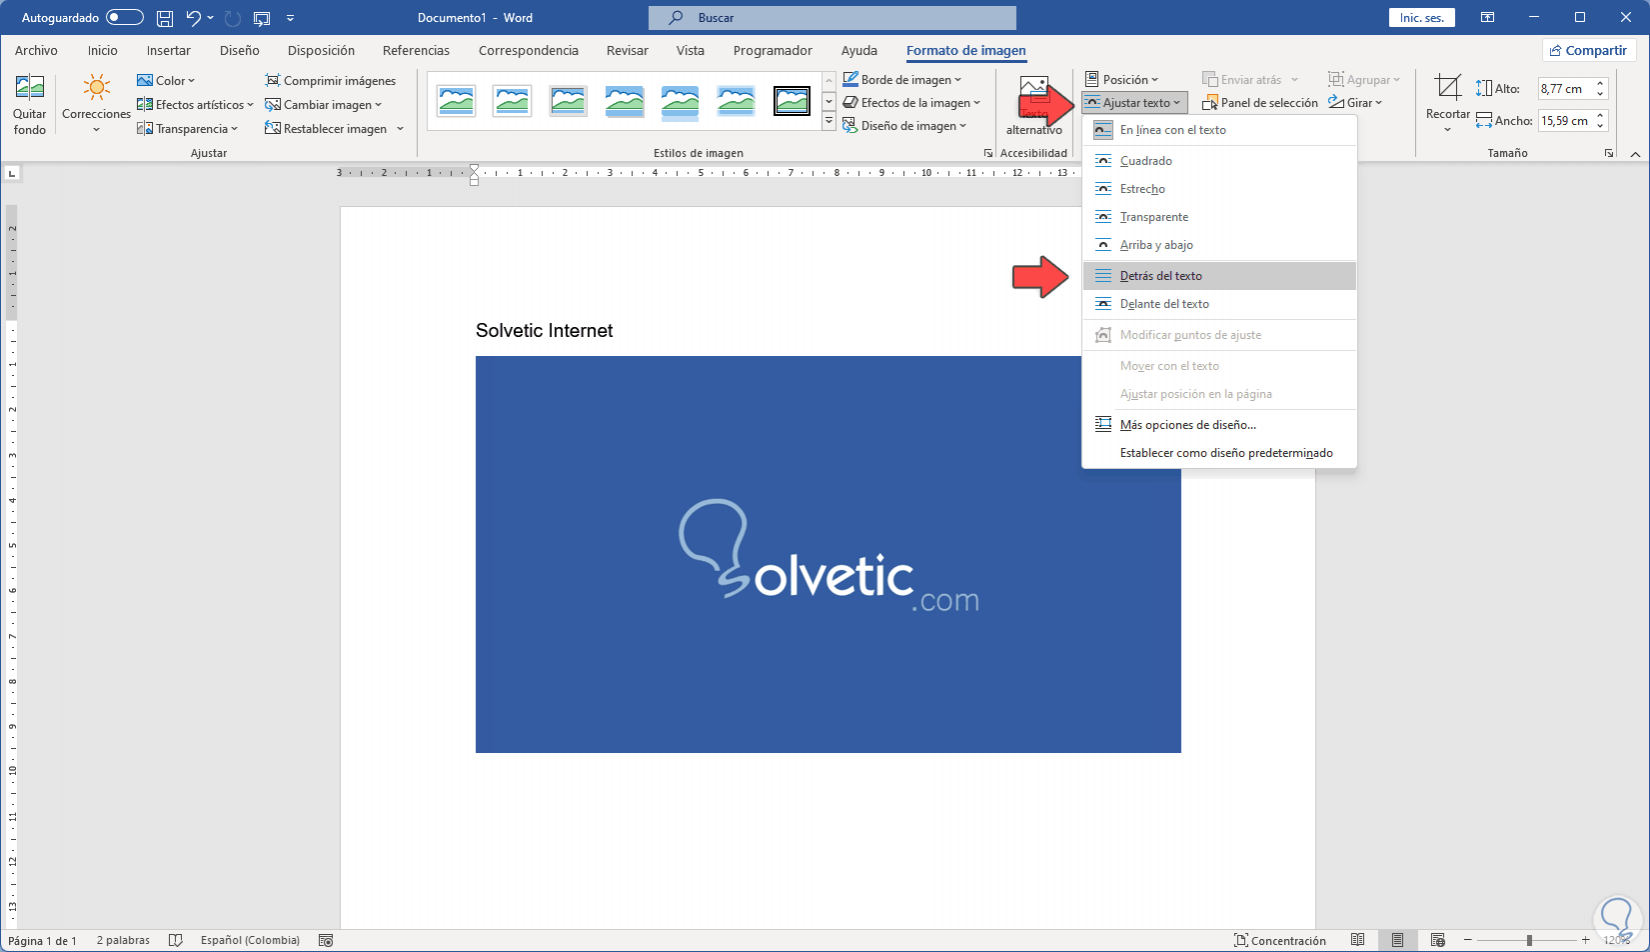Open the Diseño de imagen dropdown

point(905,126)
